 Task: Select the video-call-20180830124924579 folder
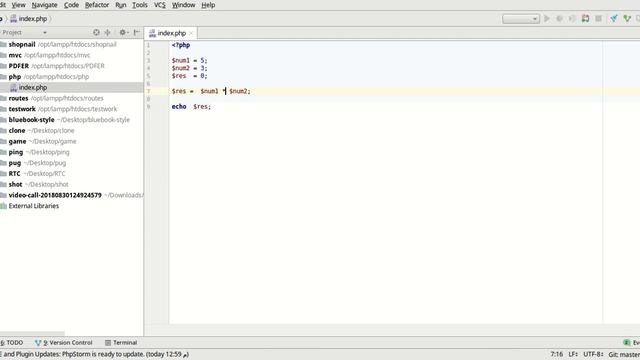click(71, 195)
